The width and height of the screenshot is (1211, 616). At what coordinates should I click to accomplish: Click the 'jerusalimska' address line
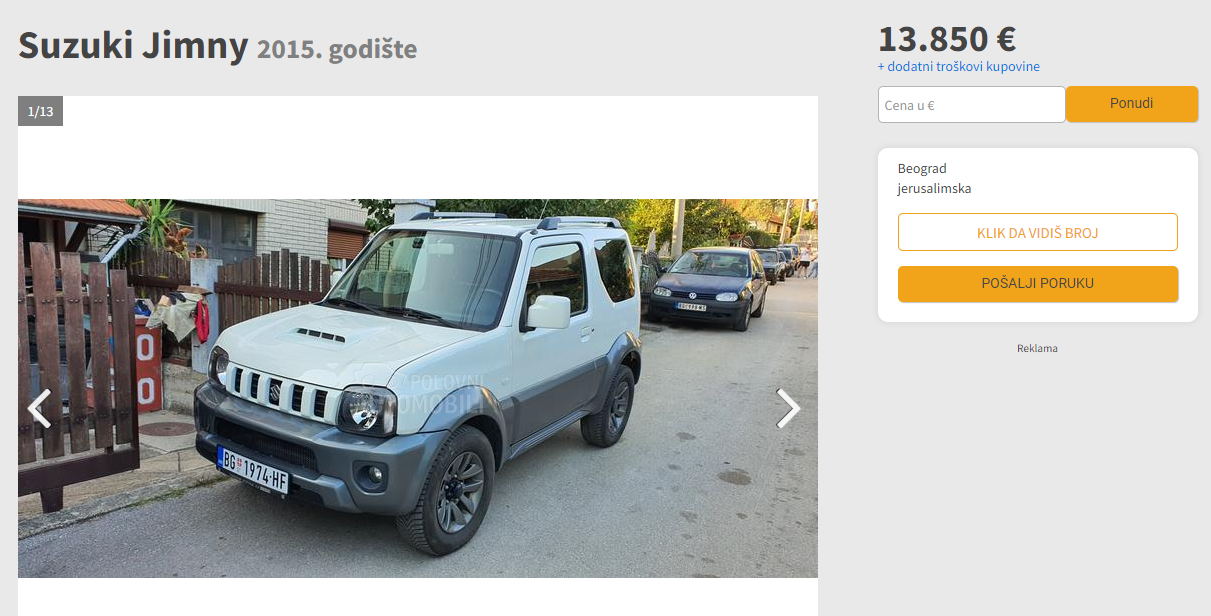(x=934, y=188)
